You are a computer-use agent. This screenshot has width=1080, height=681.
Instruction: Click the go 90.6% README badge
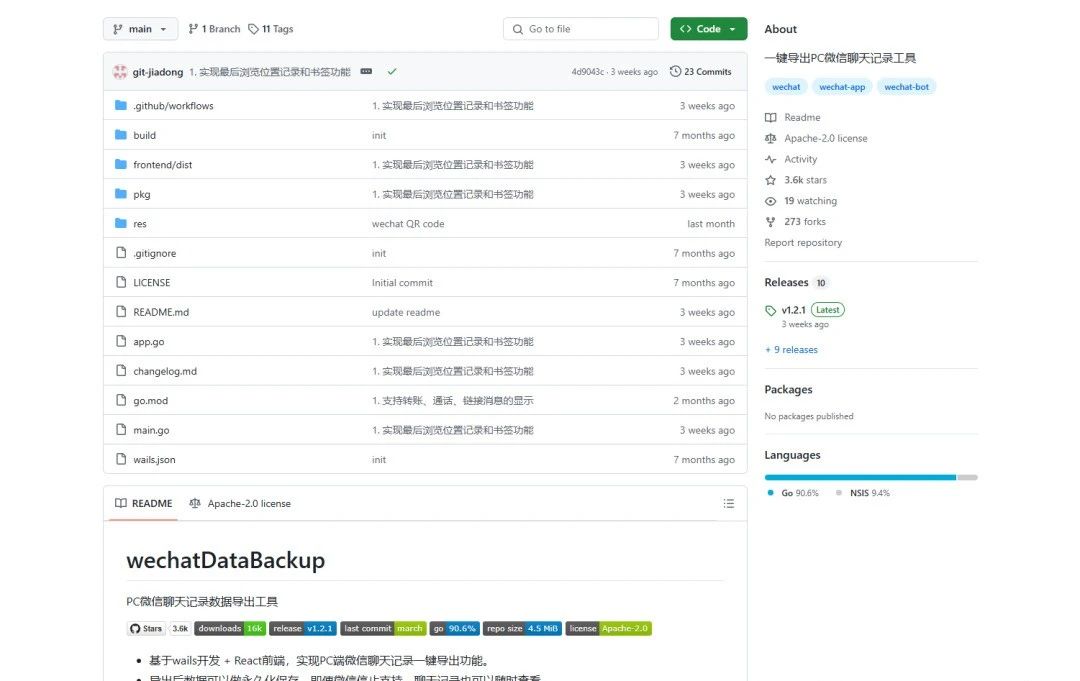[x=455, y=629]
